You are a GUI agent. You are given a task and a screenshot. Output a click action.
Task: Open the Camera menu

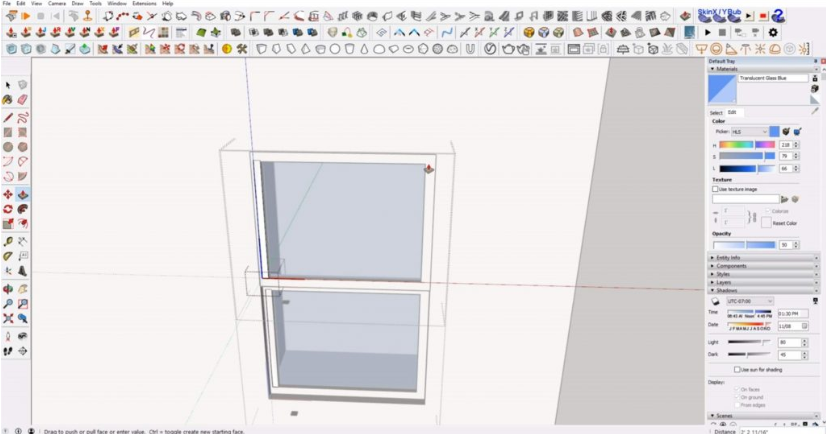[57, 3]
